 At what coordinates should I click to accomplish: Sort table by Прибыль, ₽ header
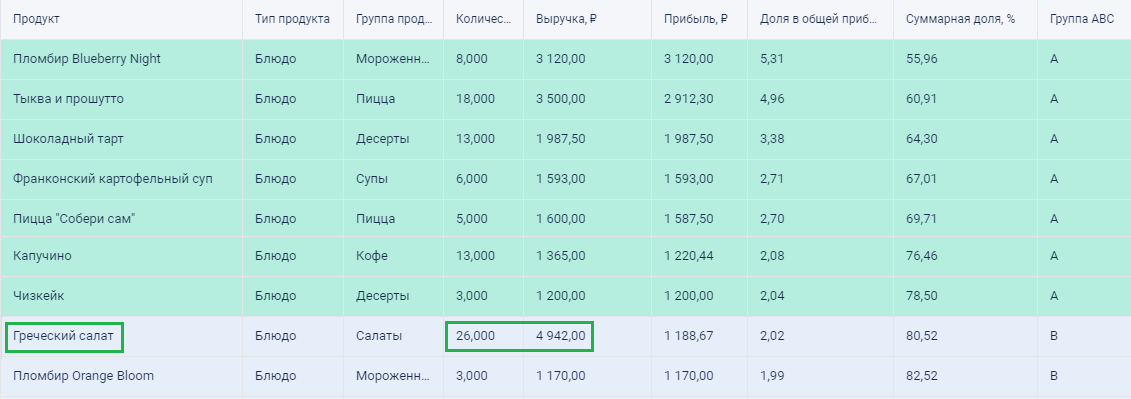[x=695, y=19]
